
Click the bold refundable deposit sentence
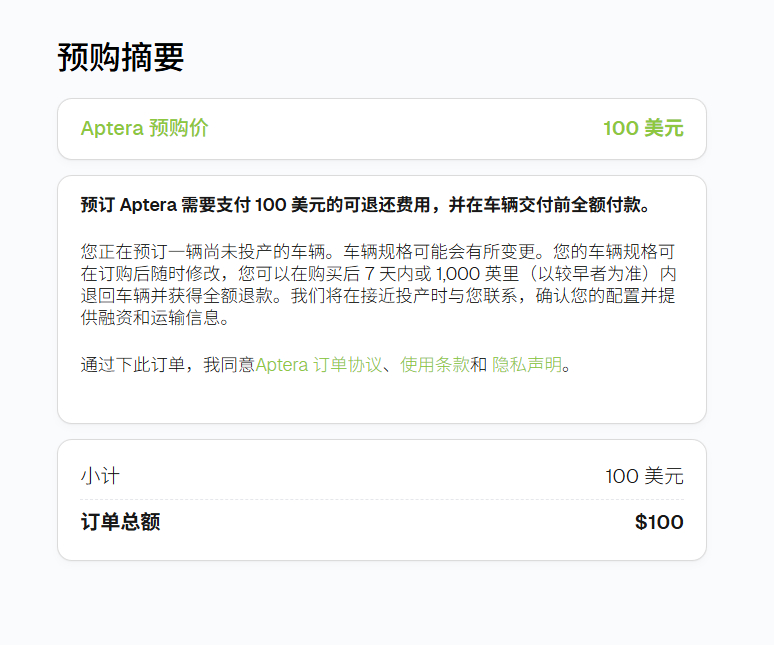366,206
